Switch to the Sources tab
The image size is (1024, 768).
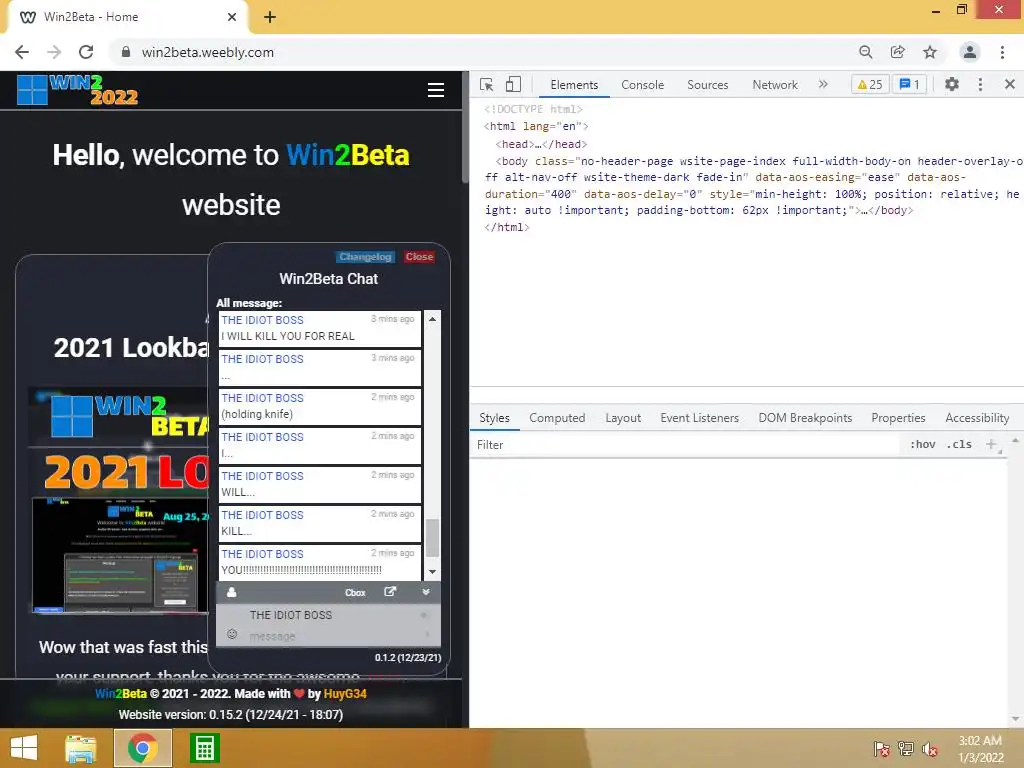707,85
